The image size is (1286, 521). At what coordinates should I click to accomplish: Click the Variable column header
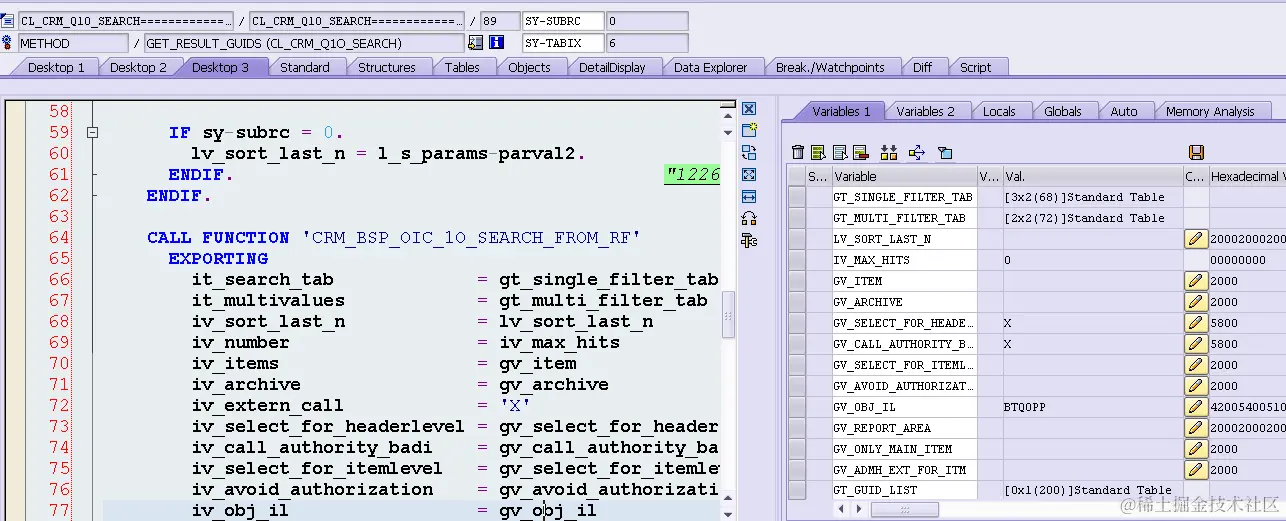click(x=903, y=176)
